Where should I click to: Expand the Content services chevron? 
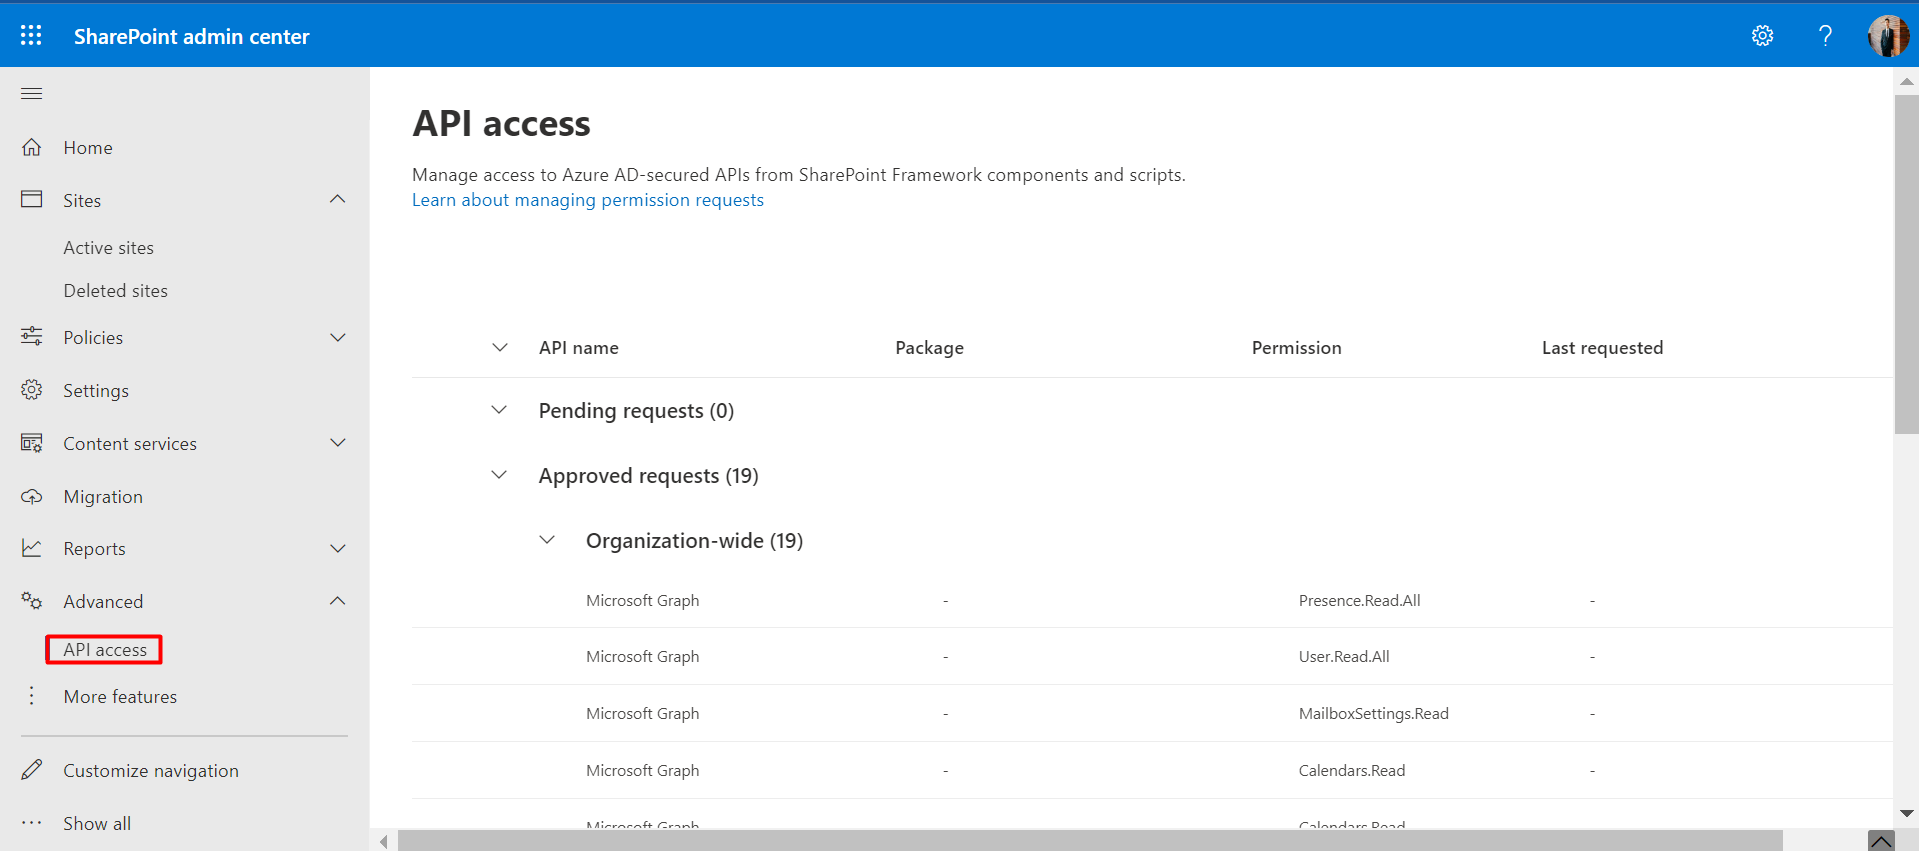click(338, 443)
